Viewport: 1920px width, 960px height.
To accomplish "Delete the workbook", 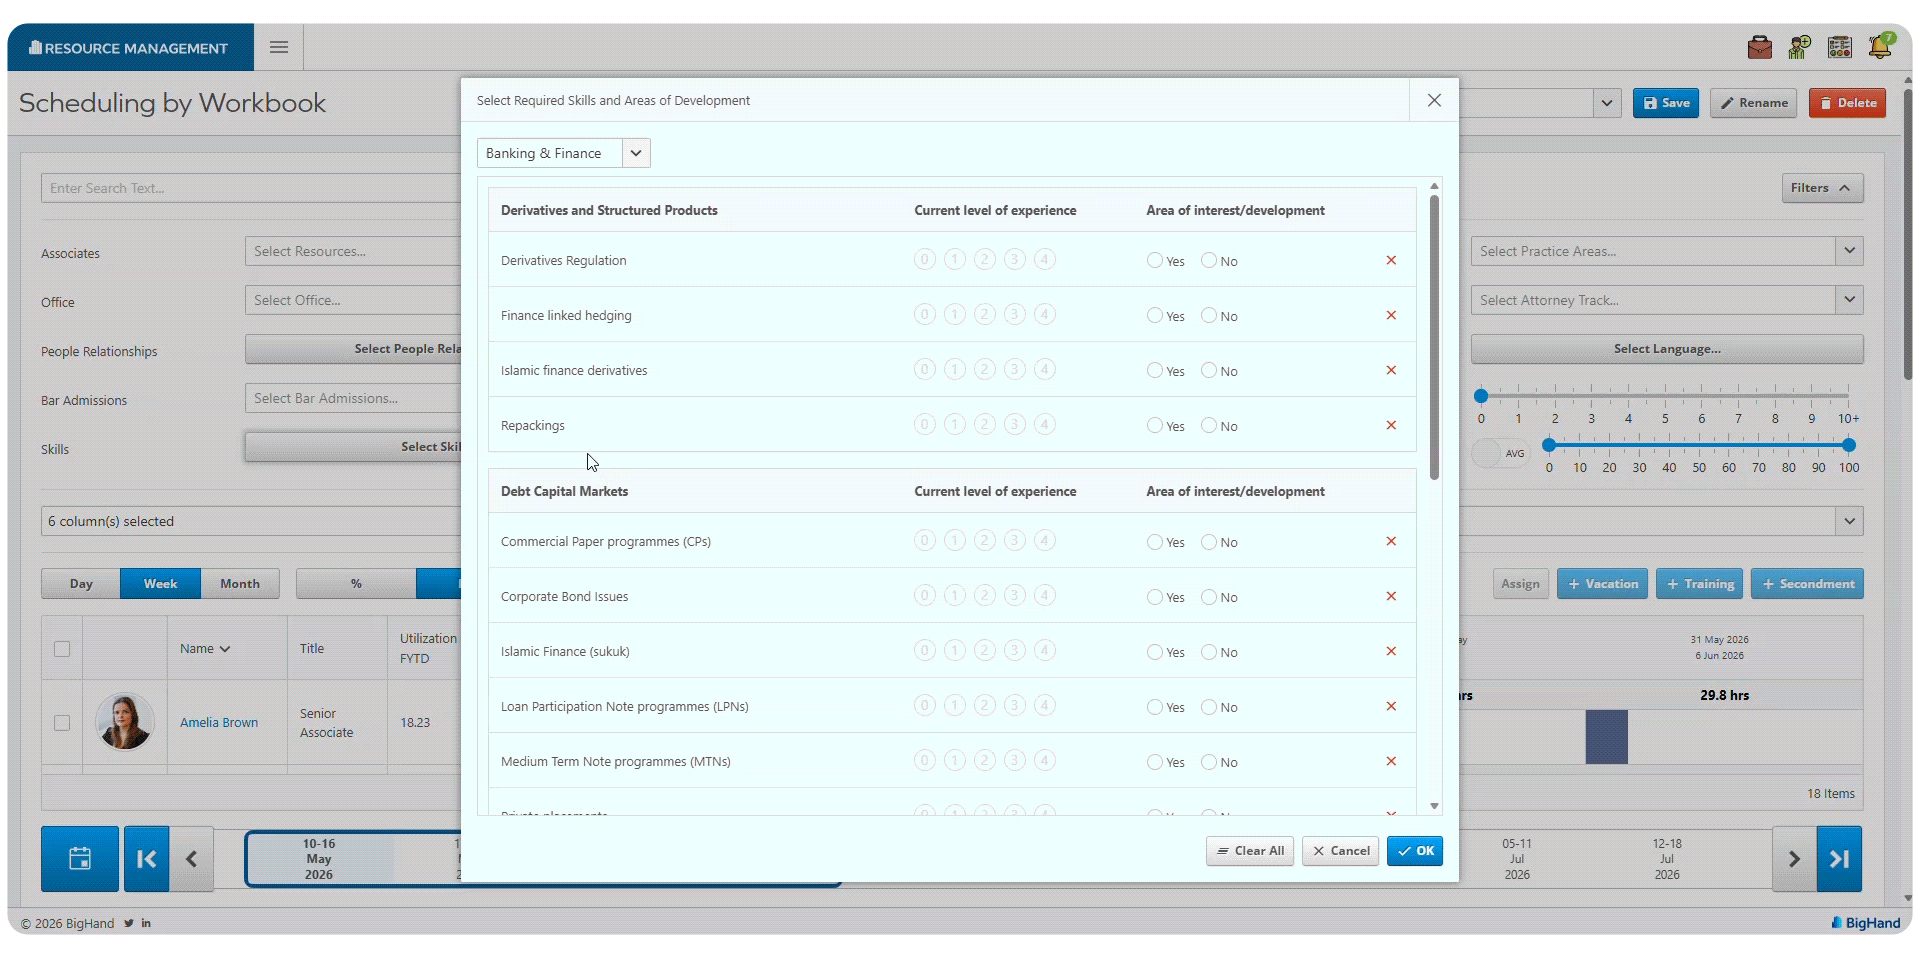I will point(1847,103).
